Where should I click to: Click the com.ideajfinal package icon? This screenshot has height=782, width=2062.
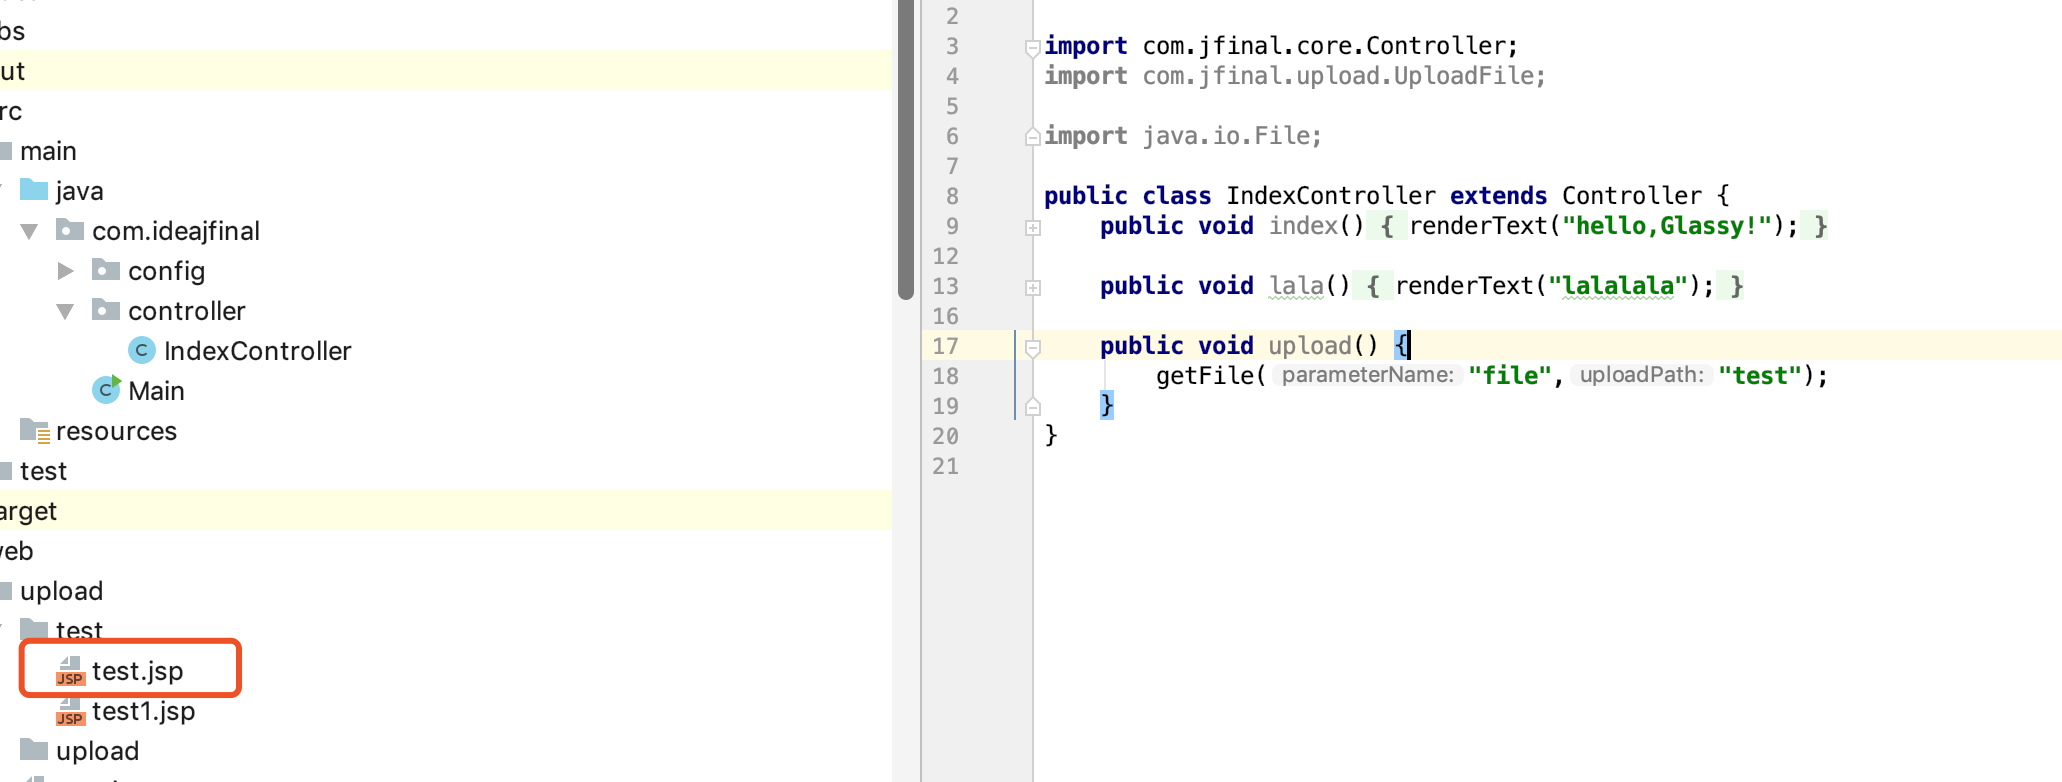[x=70, y=230]
